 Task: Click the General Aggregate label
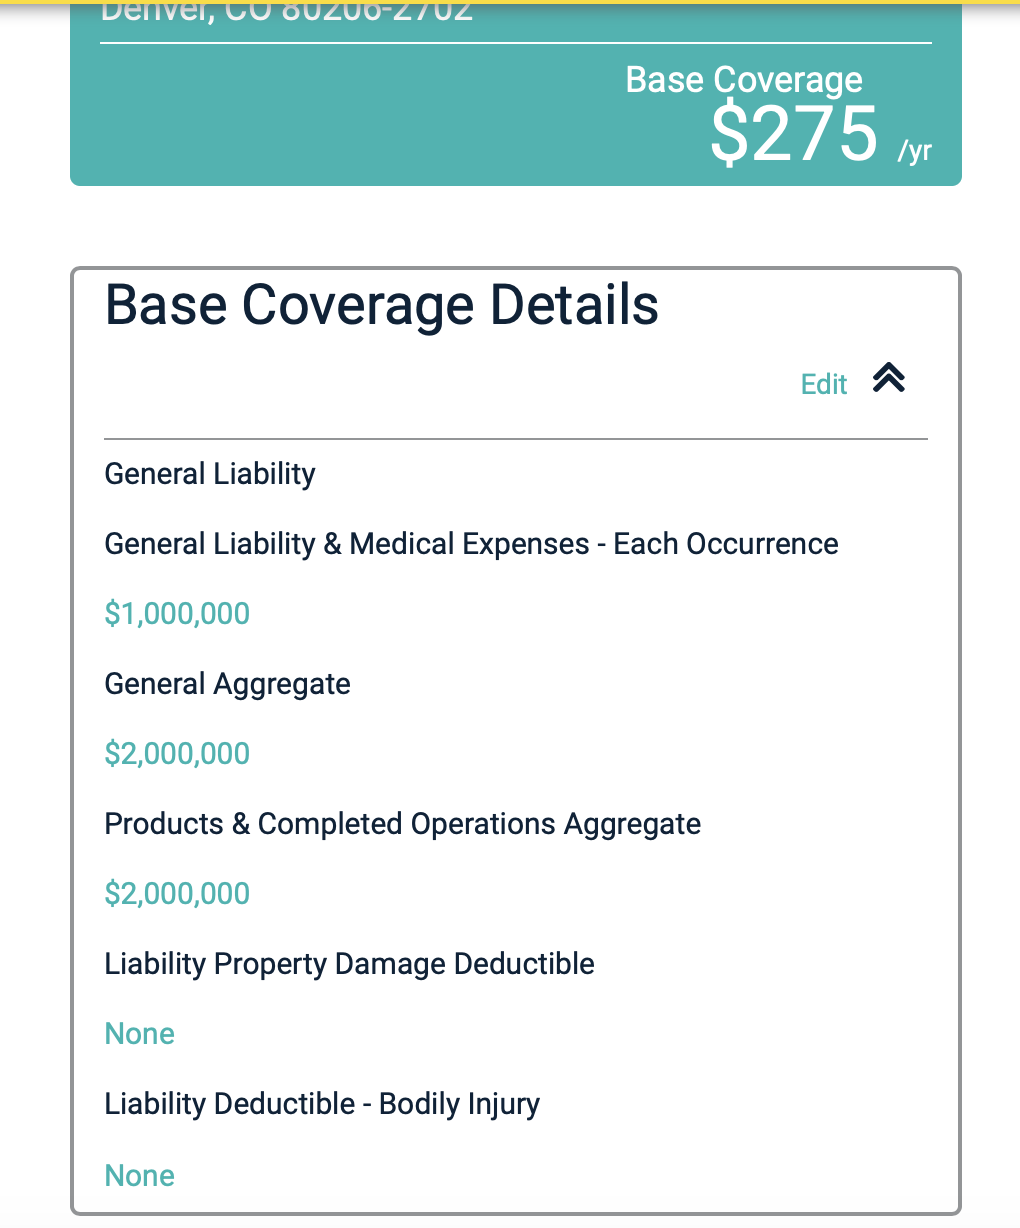point(227,684)
